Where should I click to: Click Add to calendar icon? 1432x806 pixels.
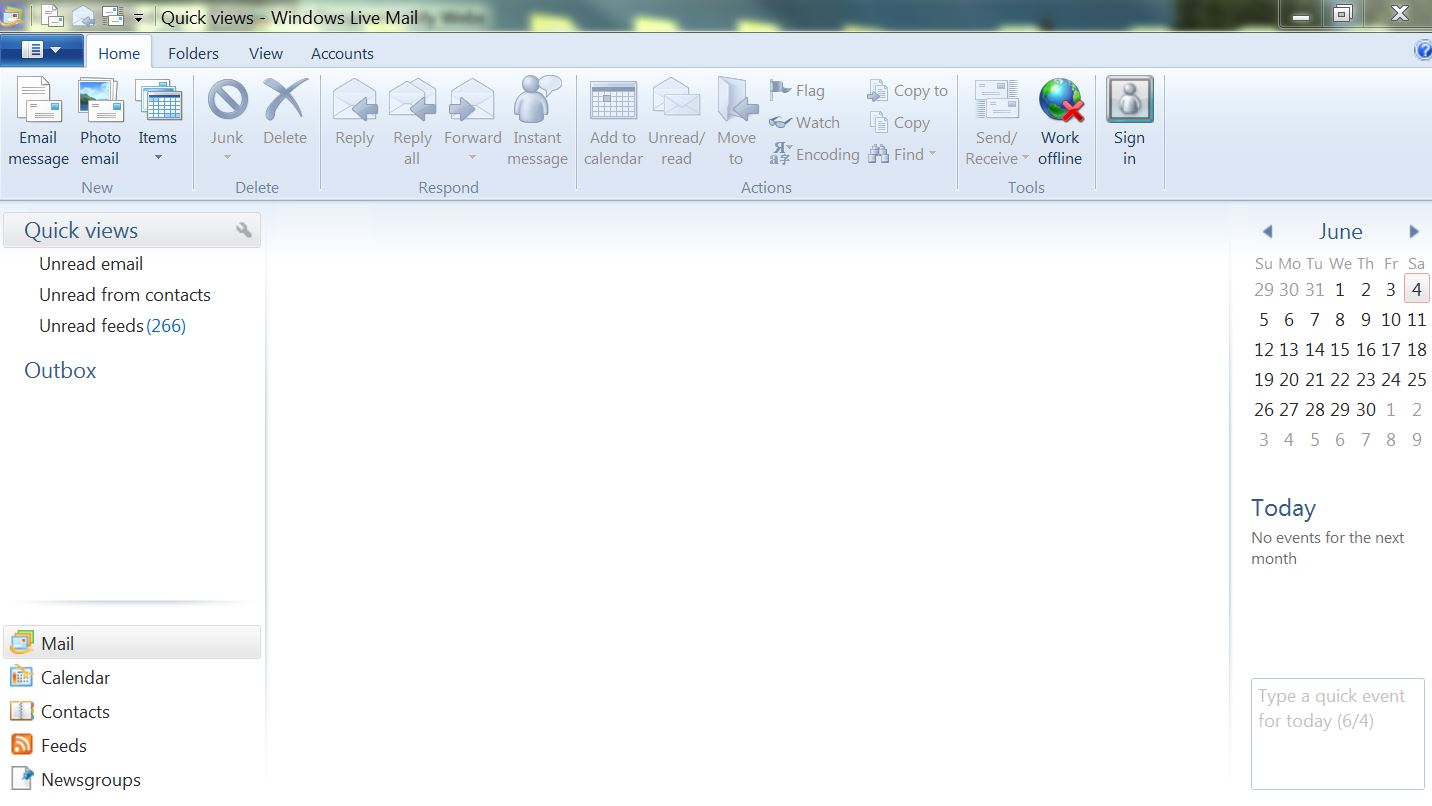click(613, 100)
